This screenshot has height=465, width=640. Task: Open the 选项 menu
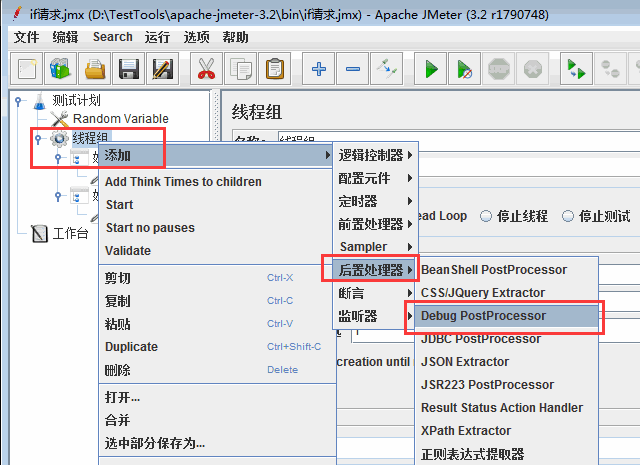click(x=196, y=37)
